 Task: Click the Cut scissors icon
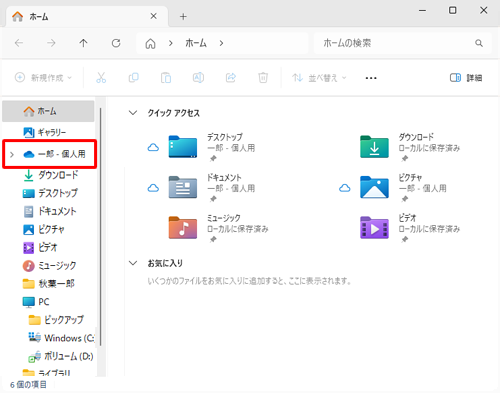(101, 78)
